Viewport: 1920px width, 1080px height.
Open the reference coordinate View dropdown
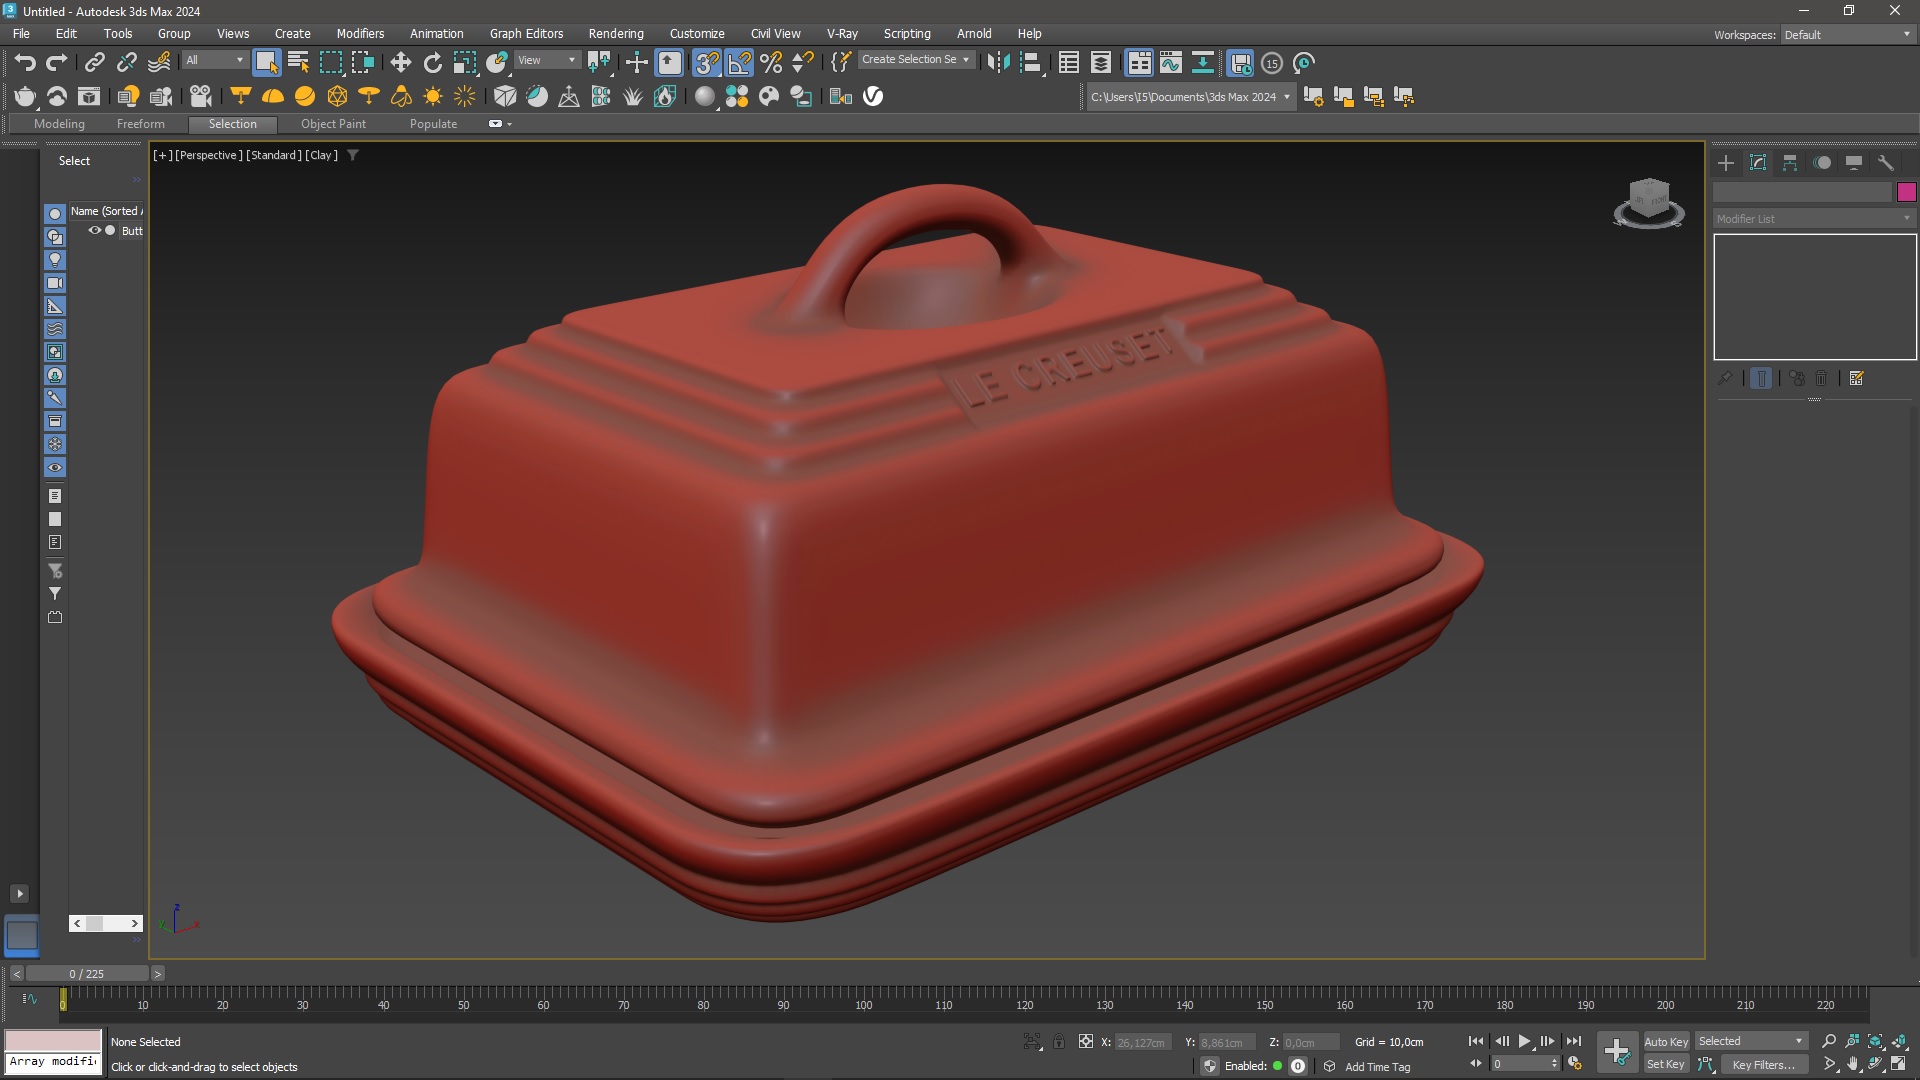546,60
